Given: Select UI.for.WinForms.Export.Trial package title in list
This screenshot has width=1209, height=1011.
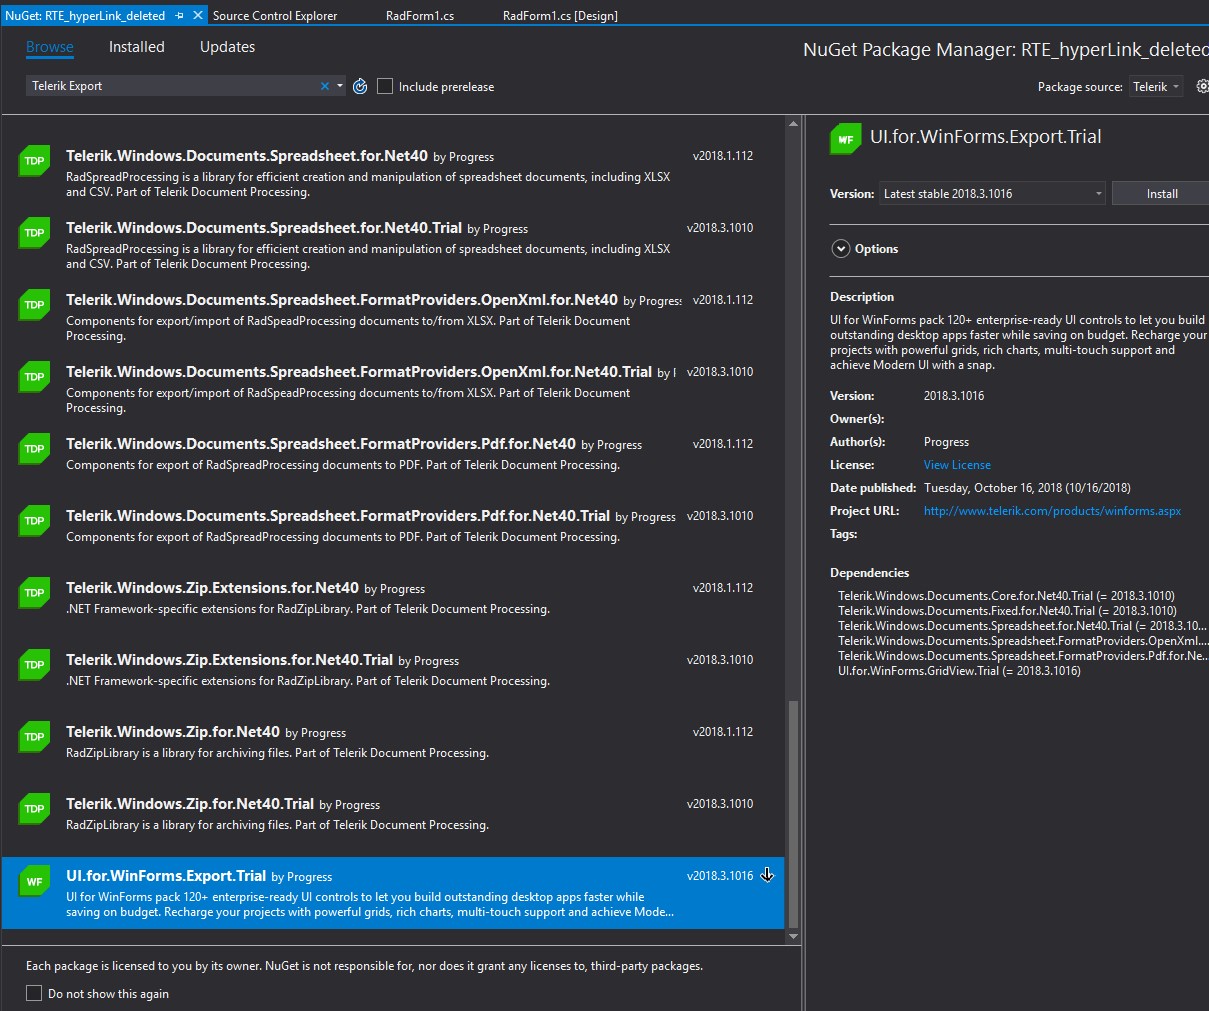Looking at the screenshot, I should tap(166, 876).
